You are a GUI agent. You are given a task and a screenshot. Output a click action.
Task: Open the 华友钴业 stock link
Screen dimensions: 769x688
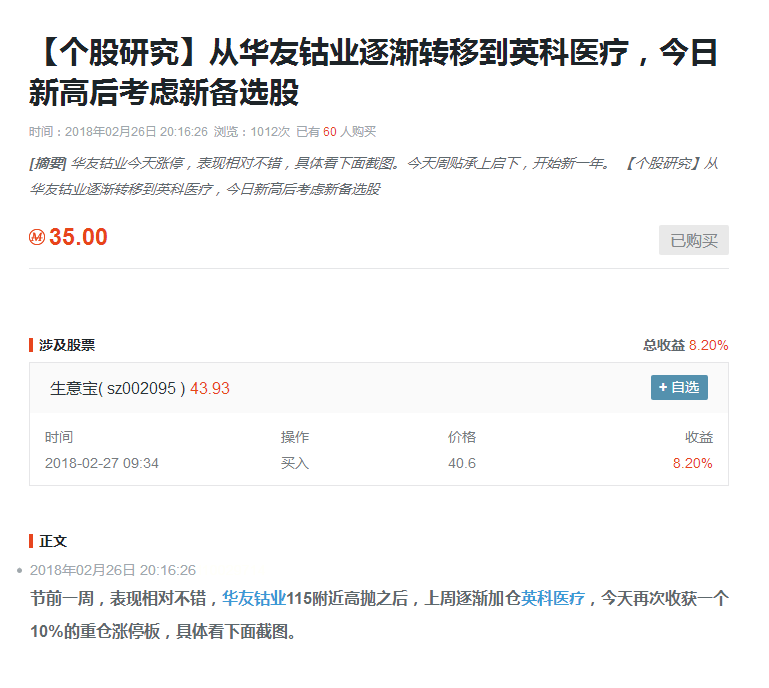coord(254,599)
